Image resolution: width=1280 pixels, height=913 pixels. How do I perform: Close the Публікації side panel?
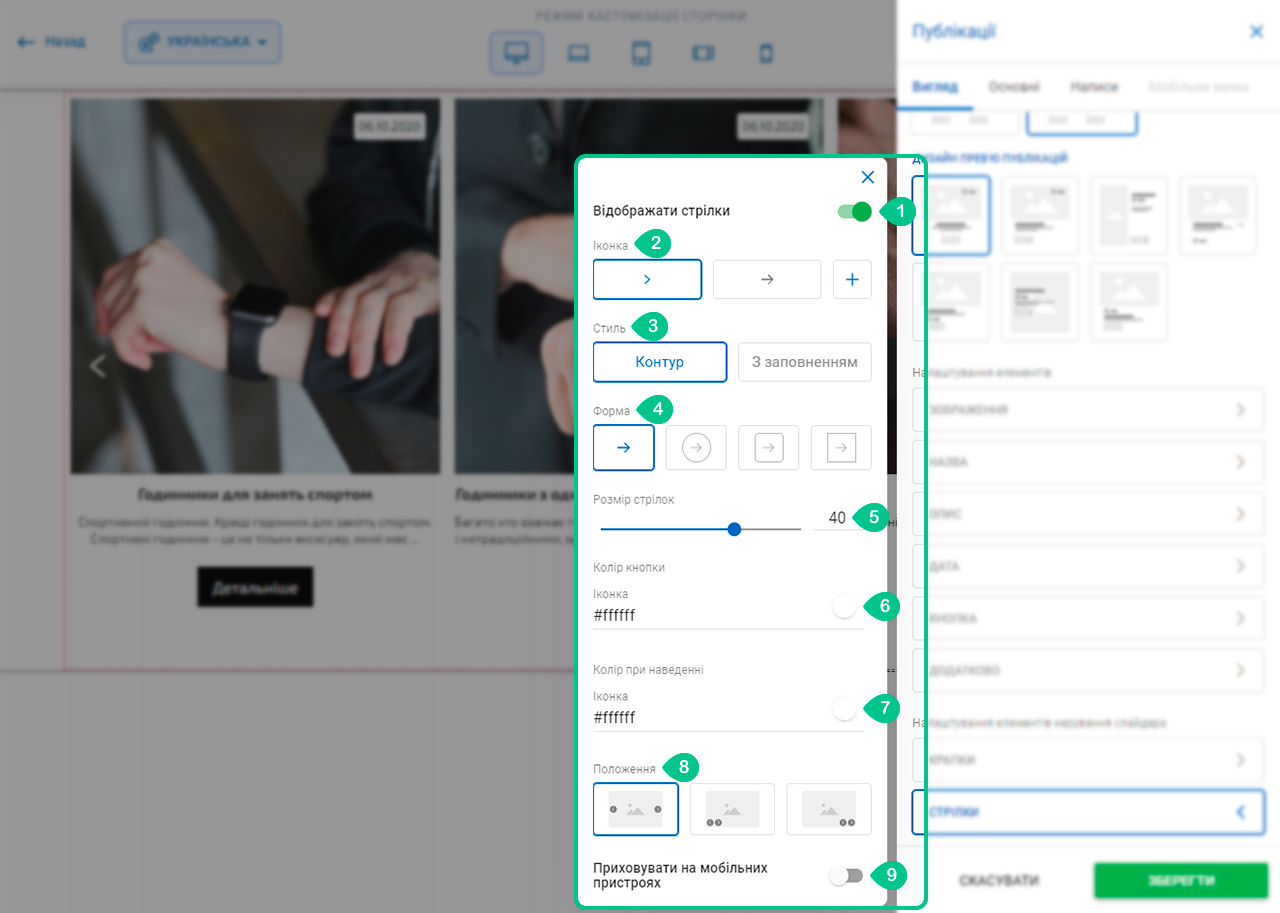1257,32
